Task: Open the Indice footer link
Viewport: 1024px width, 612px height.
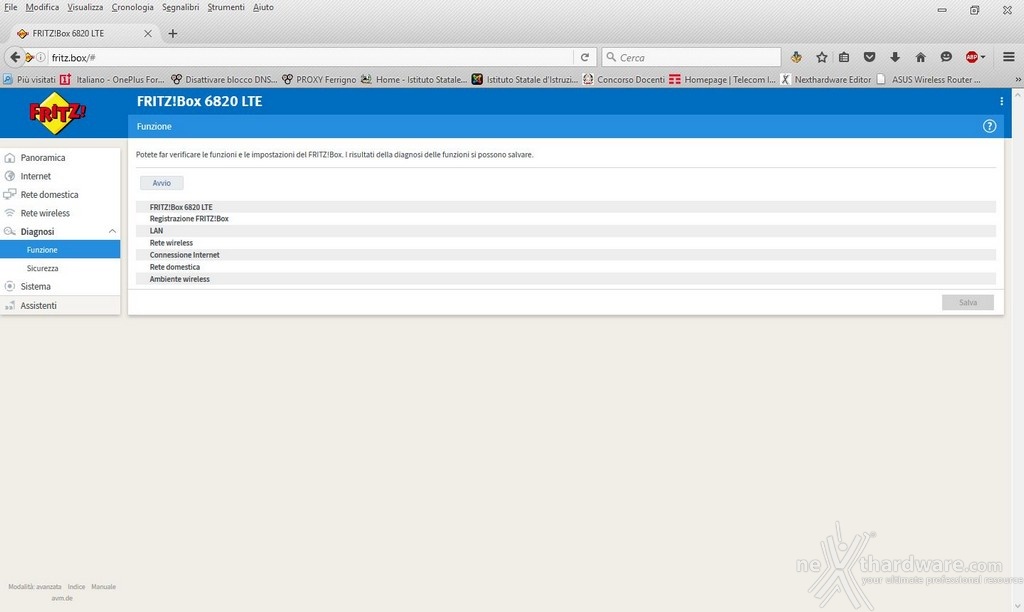Action: 76,587
